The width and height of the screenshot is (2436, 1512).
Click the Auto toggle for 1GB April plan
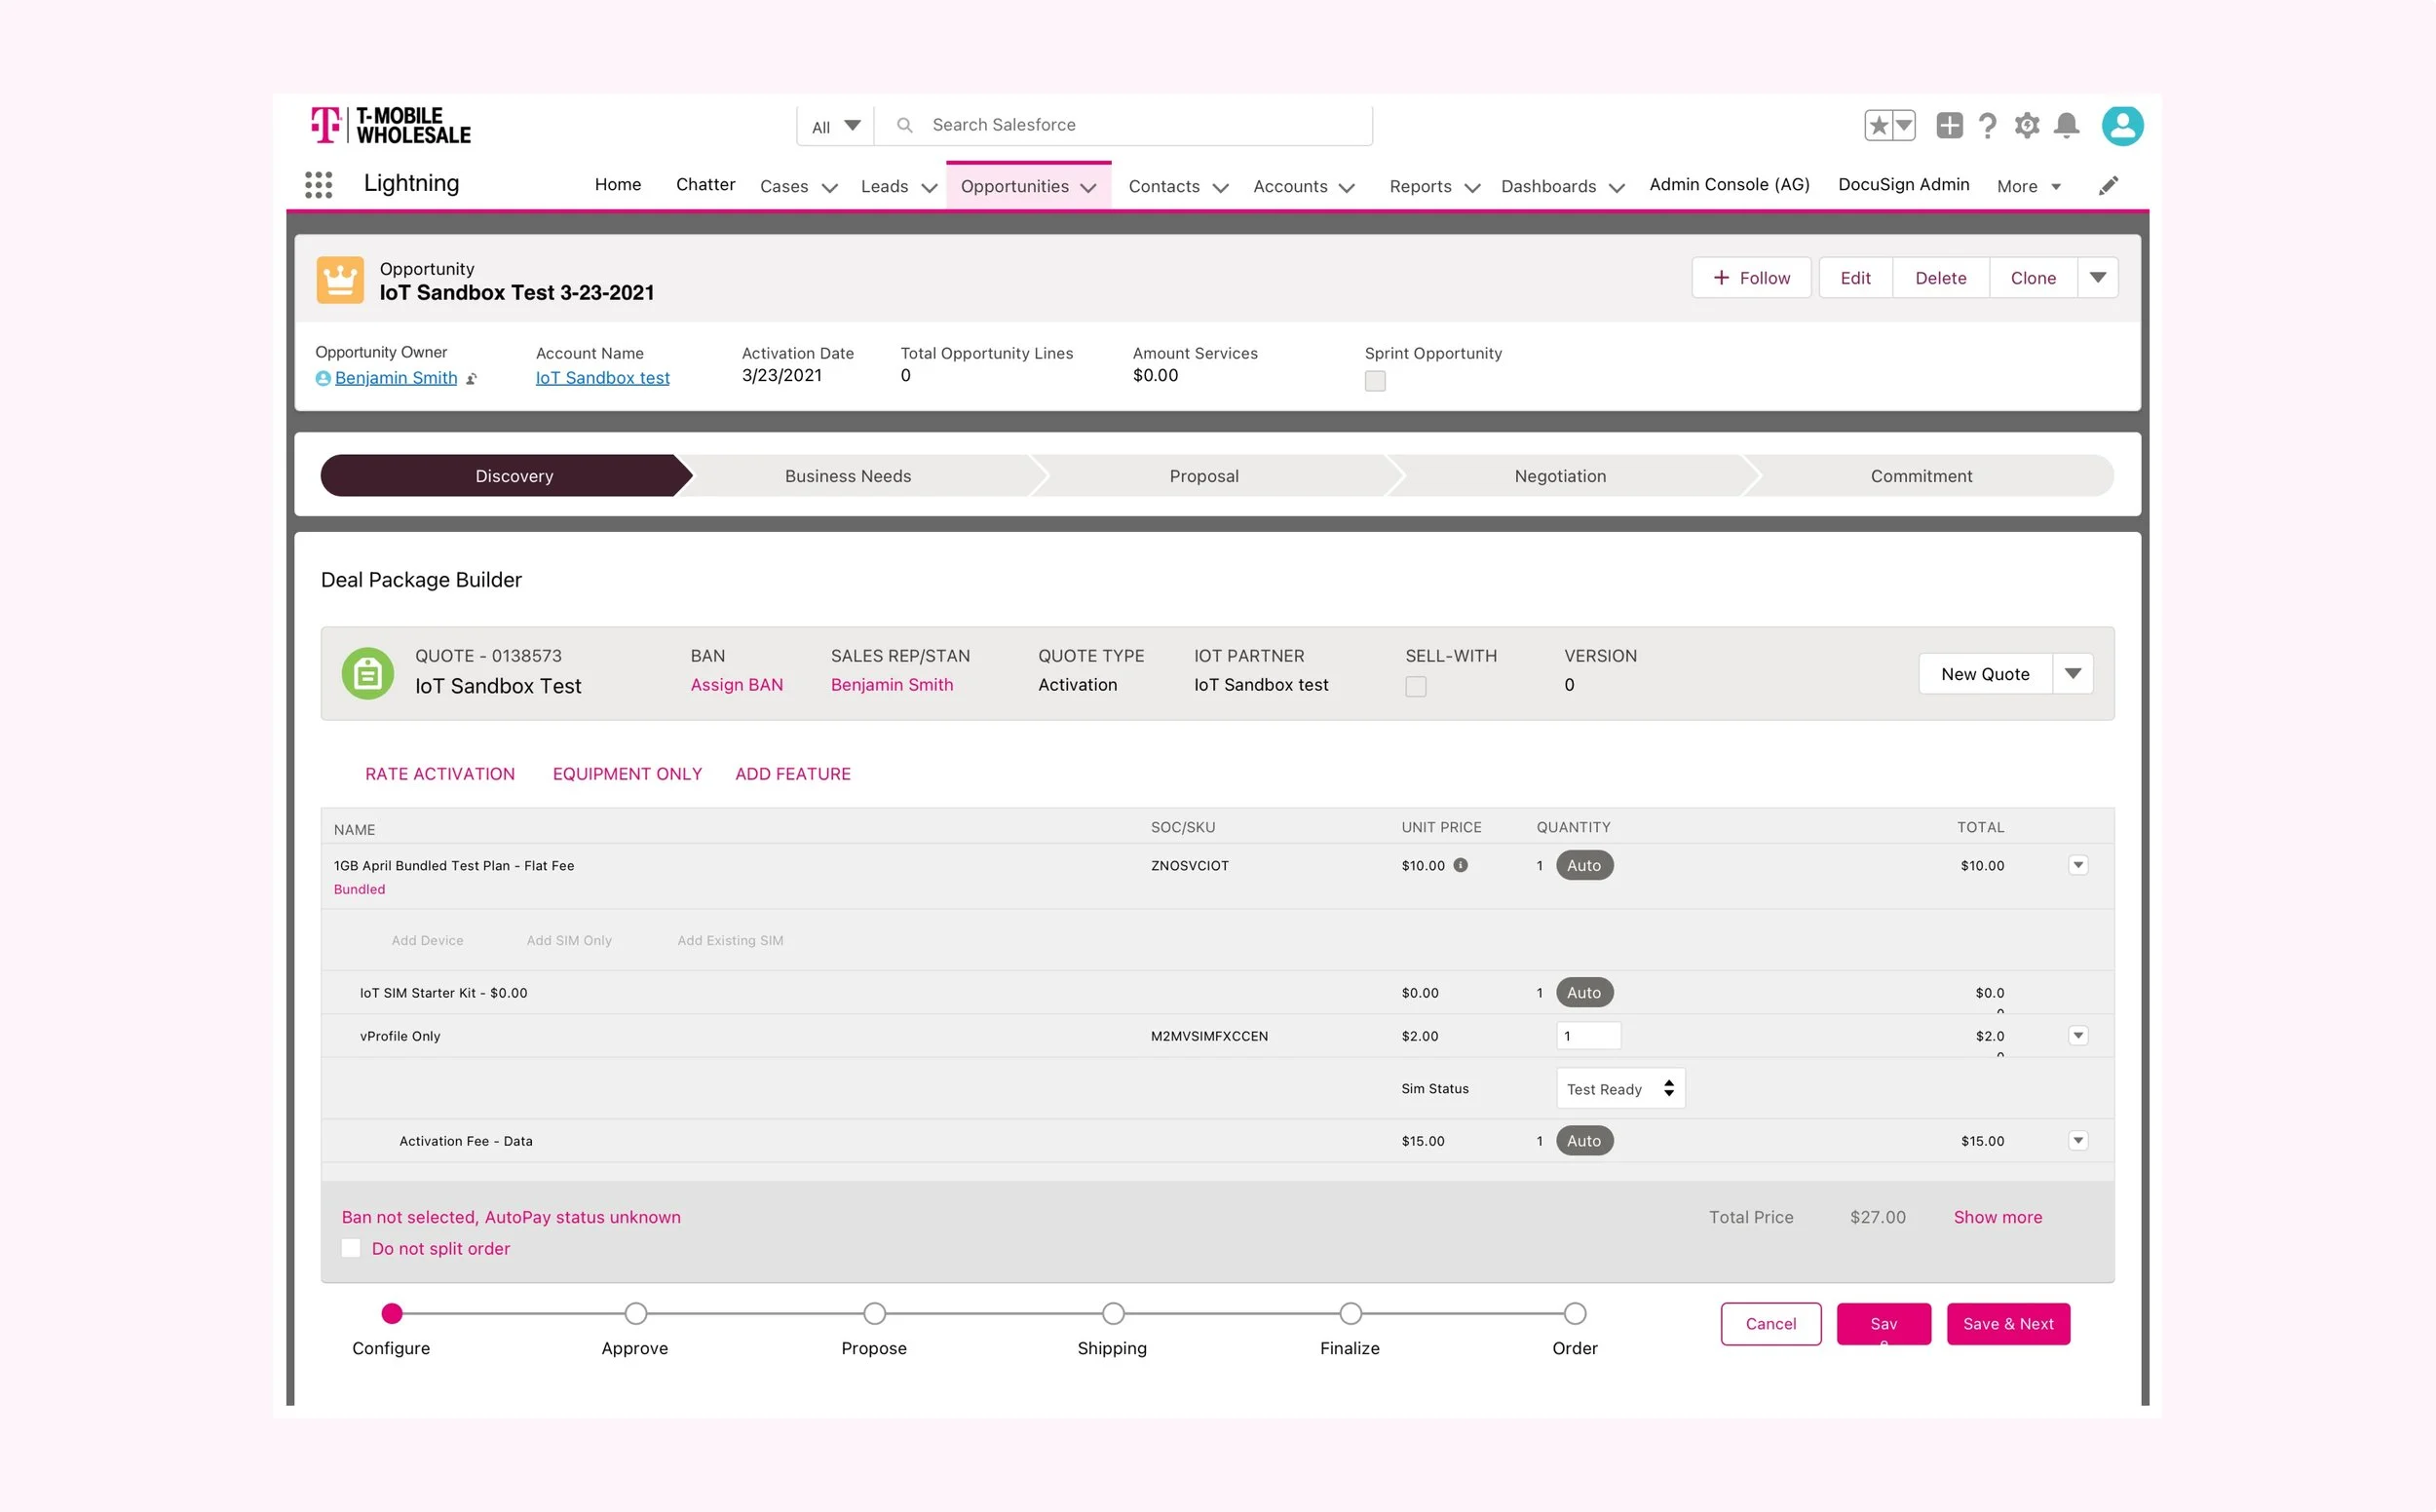1584,865
